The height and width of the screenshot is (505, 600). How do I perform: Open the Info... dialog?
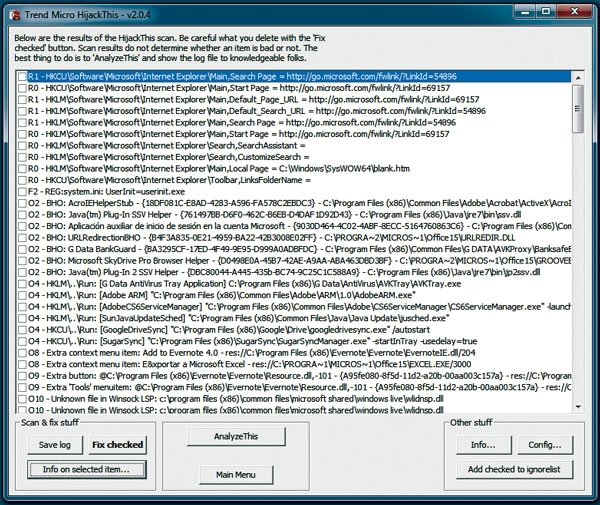click(x=483, y=445)
